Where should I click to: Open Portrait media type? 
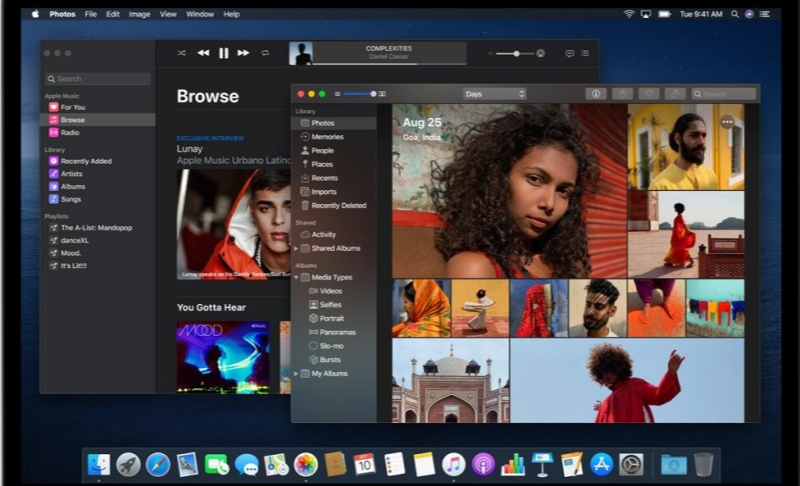point(334,319)
